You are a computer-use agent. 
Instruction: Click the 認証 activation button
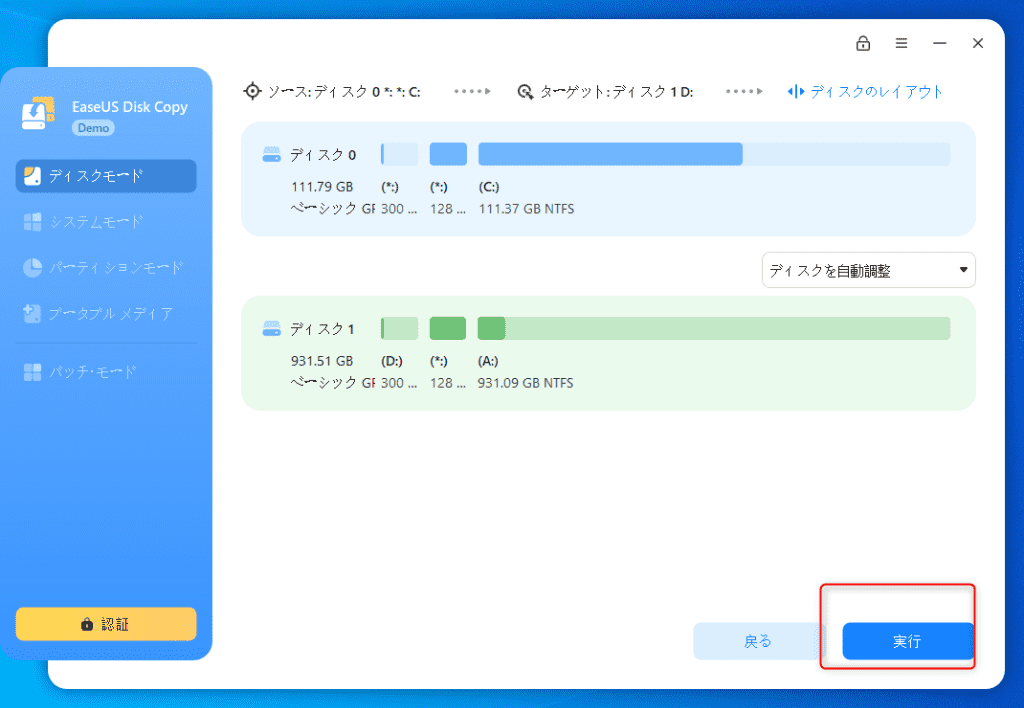click(106, 624)
